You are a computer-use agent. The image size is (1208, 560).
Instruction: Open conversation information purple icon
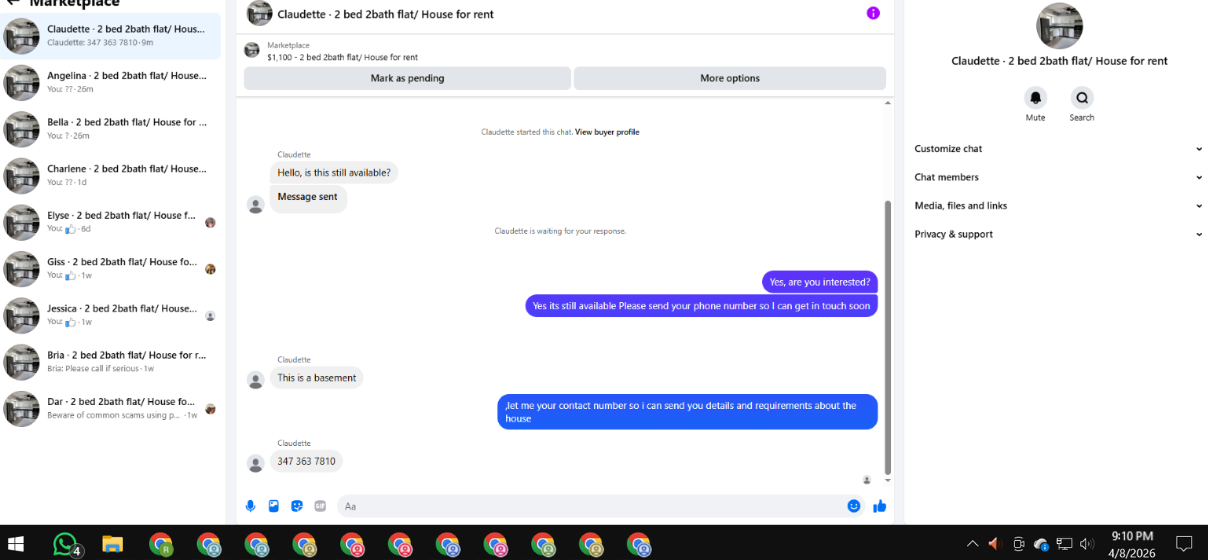[x=873, y=13]
